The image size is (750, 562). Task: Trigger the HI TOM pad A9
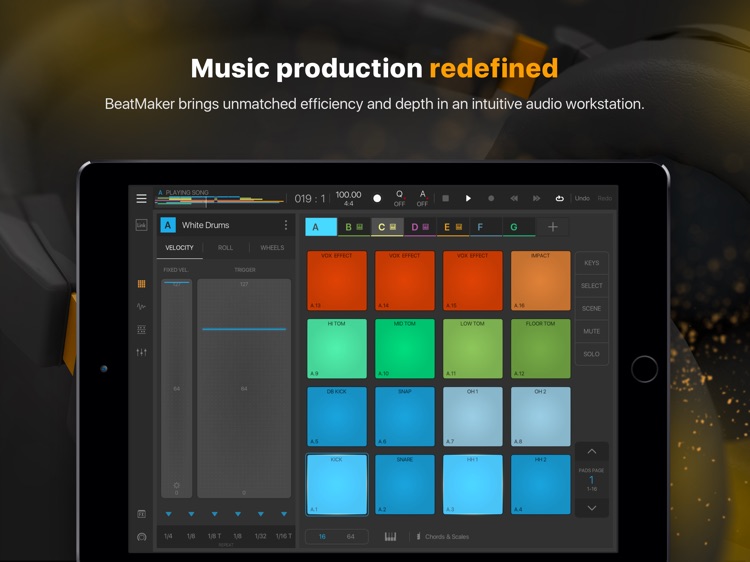(337, 349)
